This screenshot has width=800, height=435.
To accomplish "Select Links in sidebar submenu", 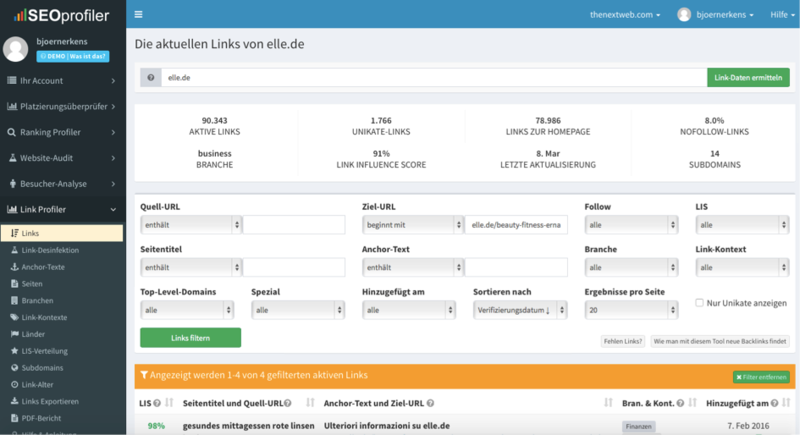I will pyautogui.click(x=62, y=233).
